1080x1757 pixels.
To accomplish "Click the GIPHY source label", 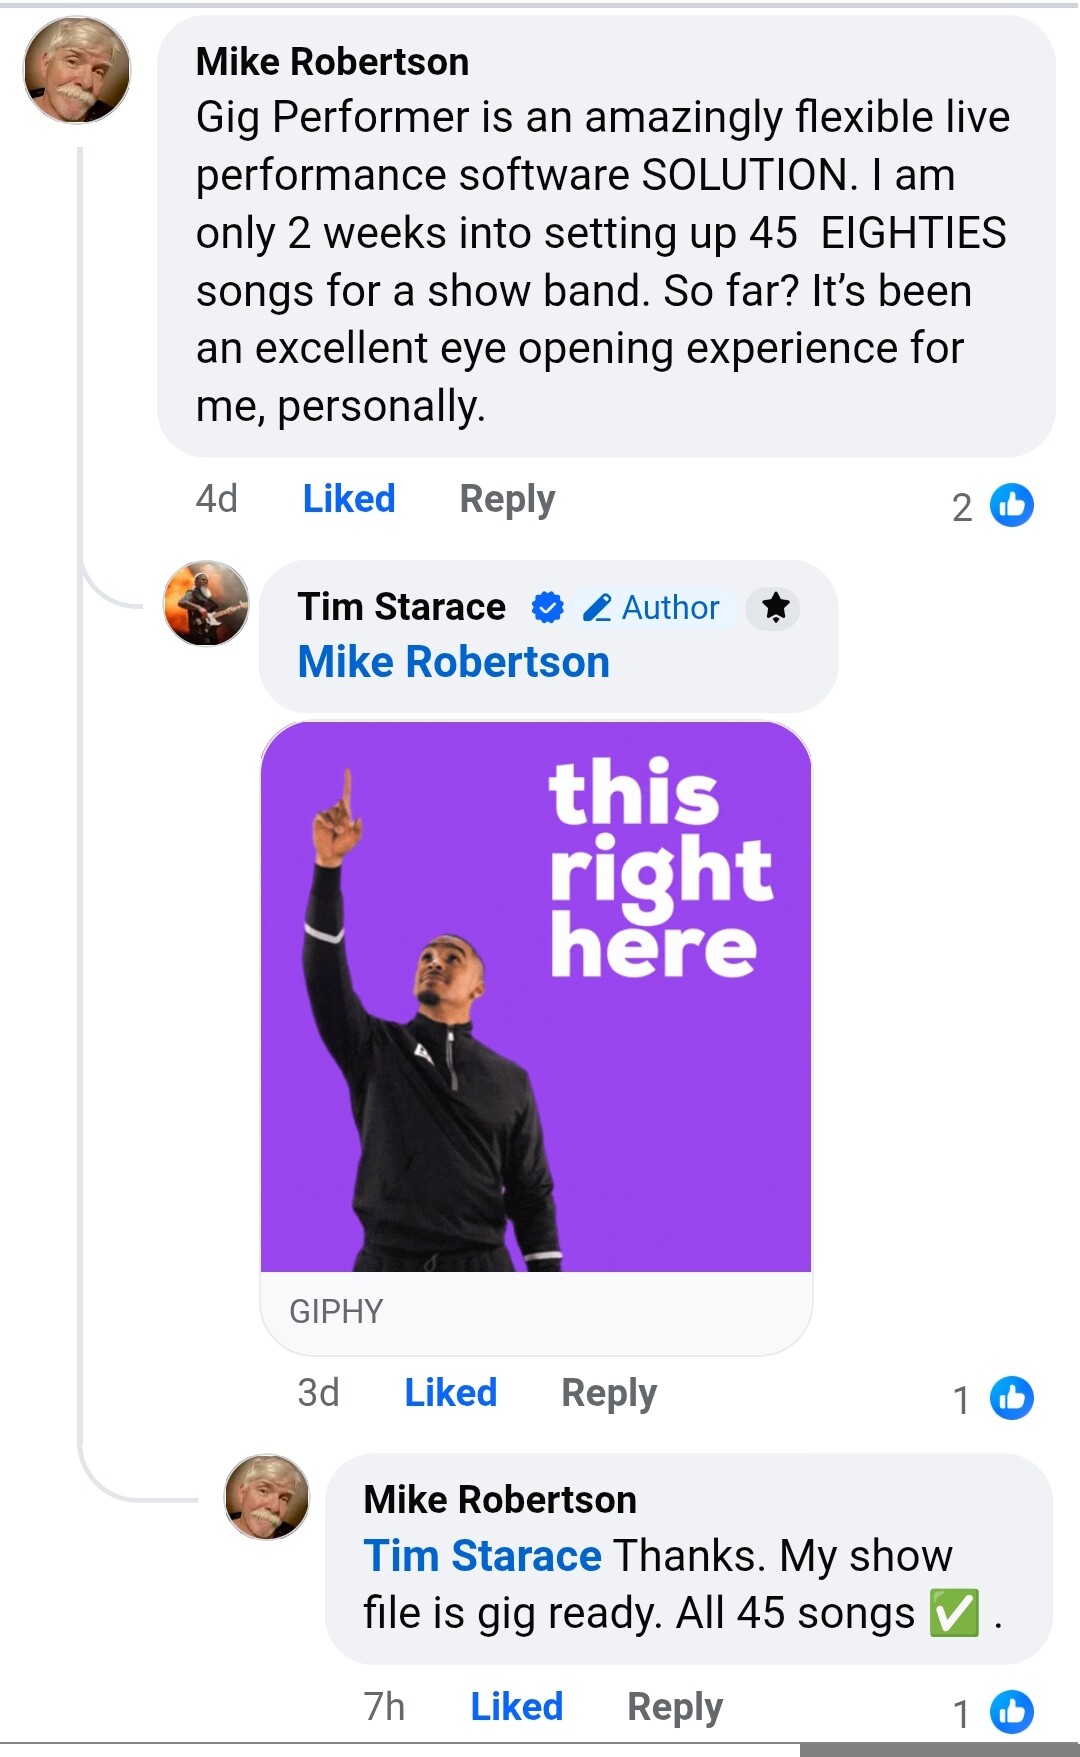I will point(336,1311).
